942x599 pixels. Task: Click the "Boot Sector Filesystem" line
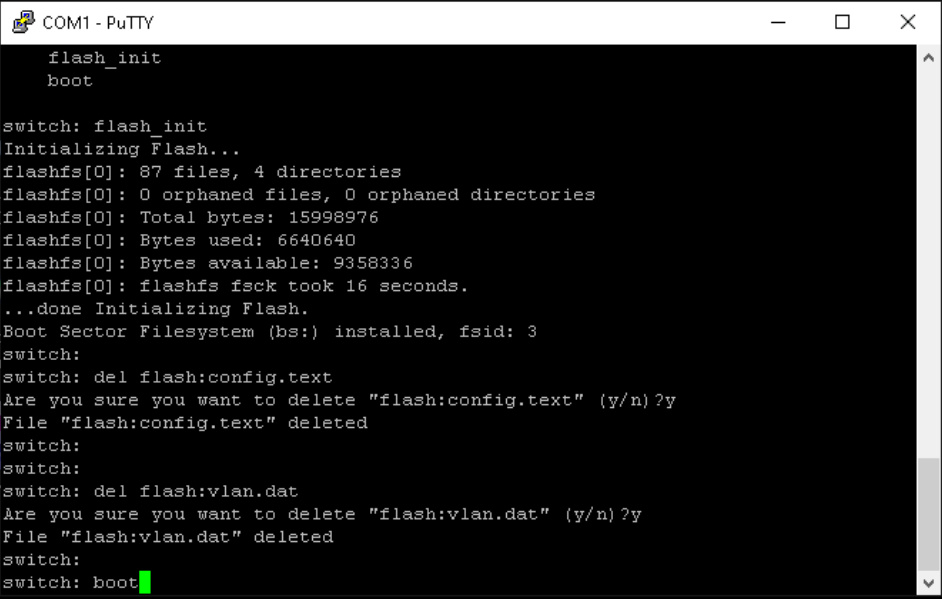click(269, 331)
